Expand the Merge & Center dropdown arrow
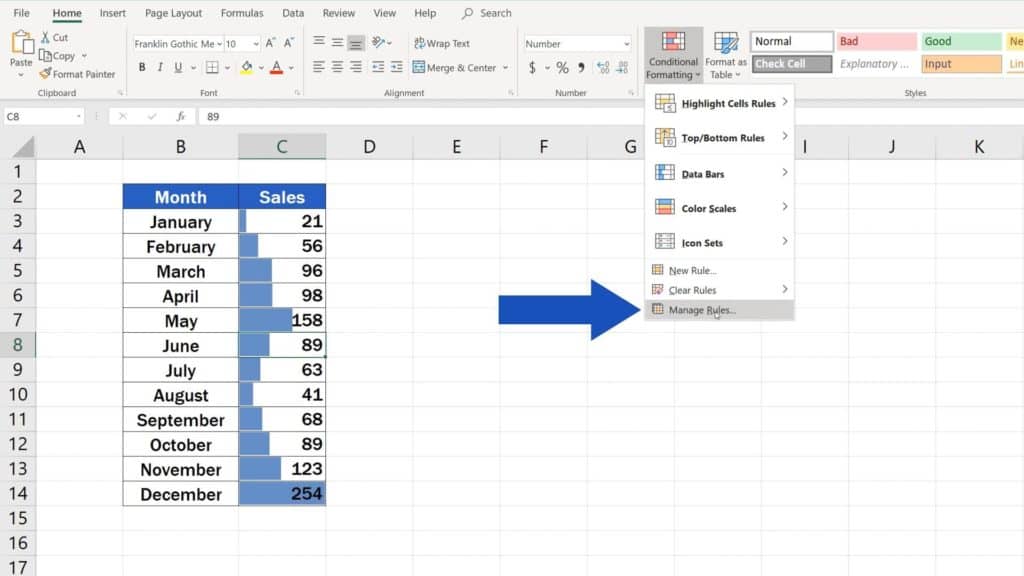Screen dimensions: 1024x576 [x=505, y=68]
